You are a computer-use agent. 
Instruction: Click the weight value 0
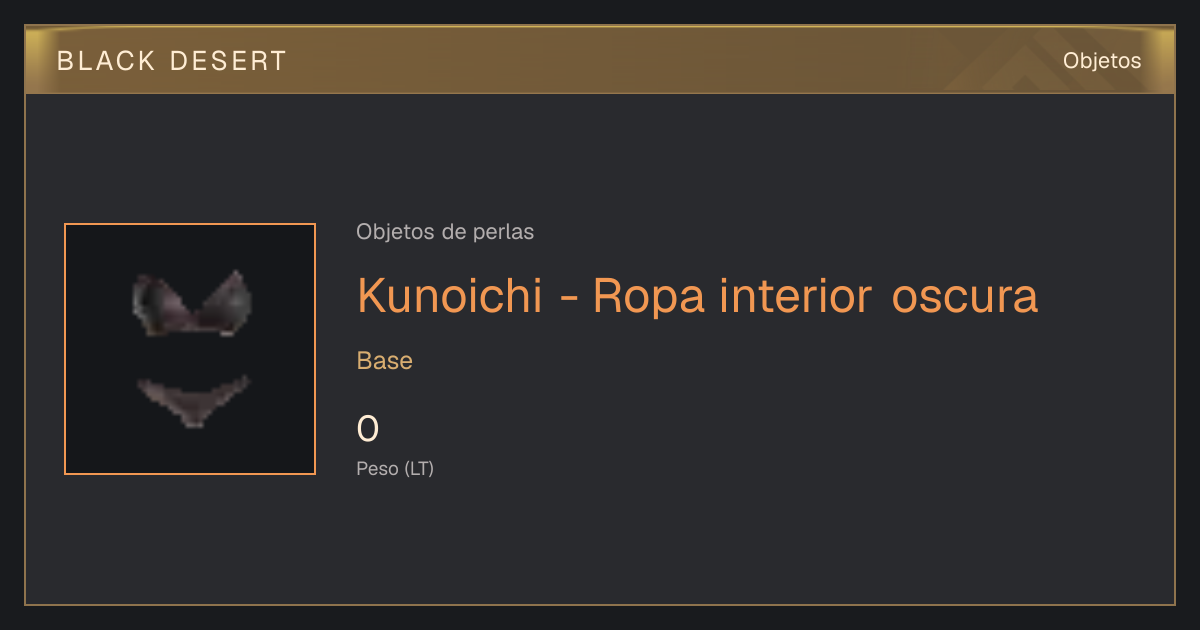point(368,429)
